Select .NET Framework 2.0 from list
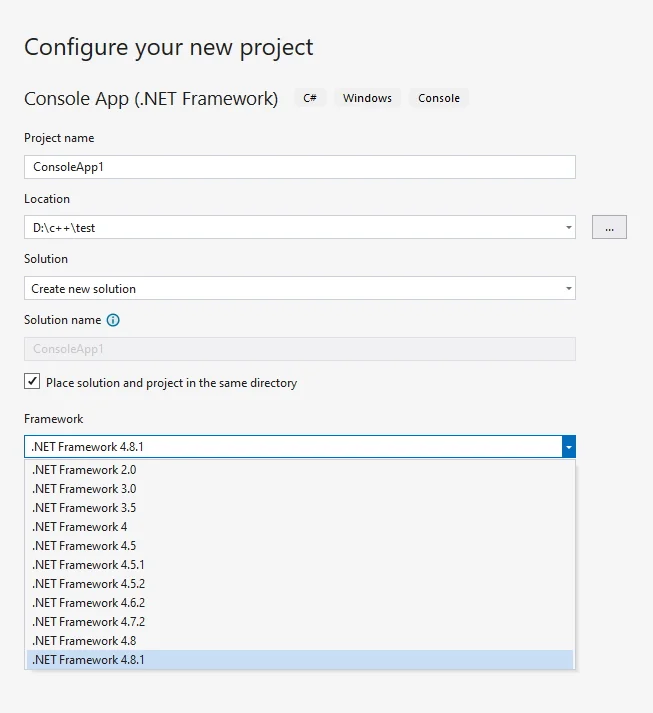The image size is (653, 713). coord(300,470)
